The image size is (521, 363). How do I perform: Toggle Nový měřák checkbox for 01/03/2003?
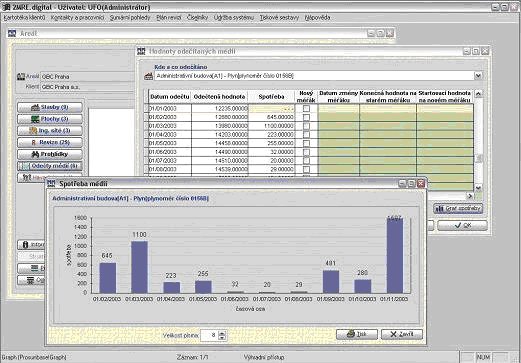(306, 126)
